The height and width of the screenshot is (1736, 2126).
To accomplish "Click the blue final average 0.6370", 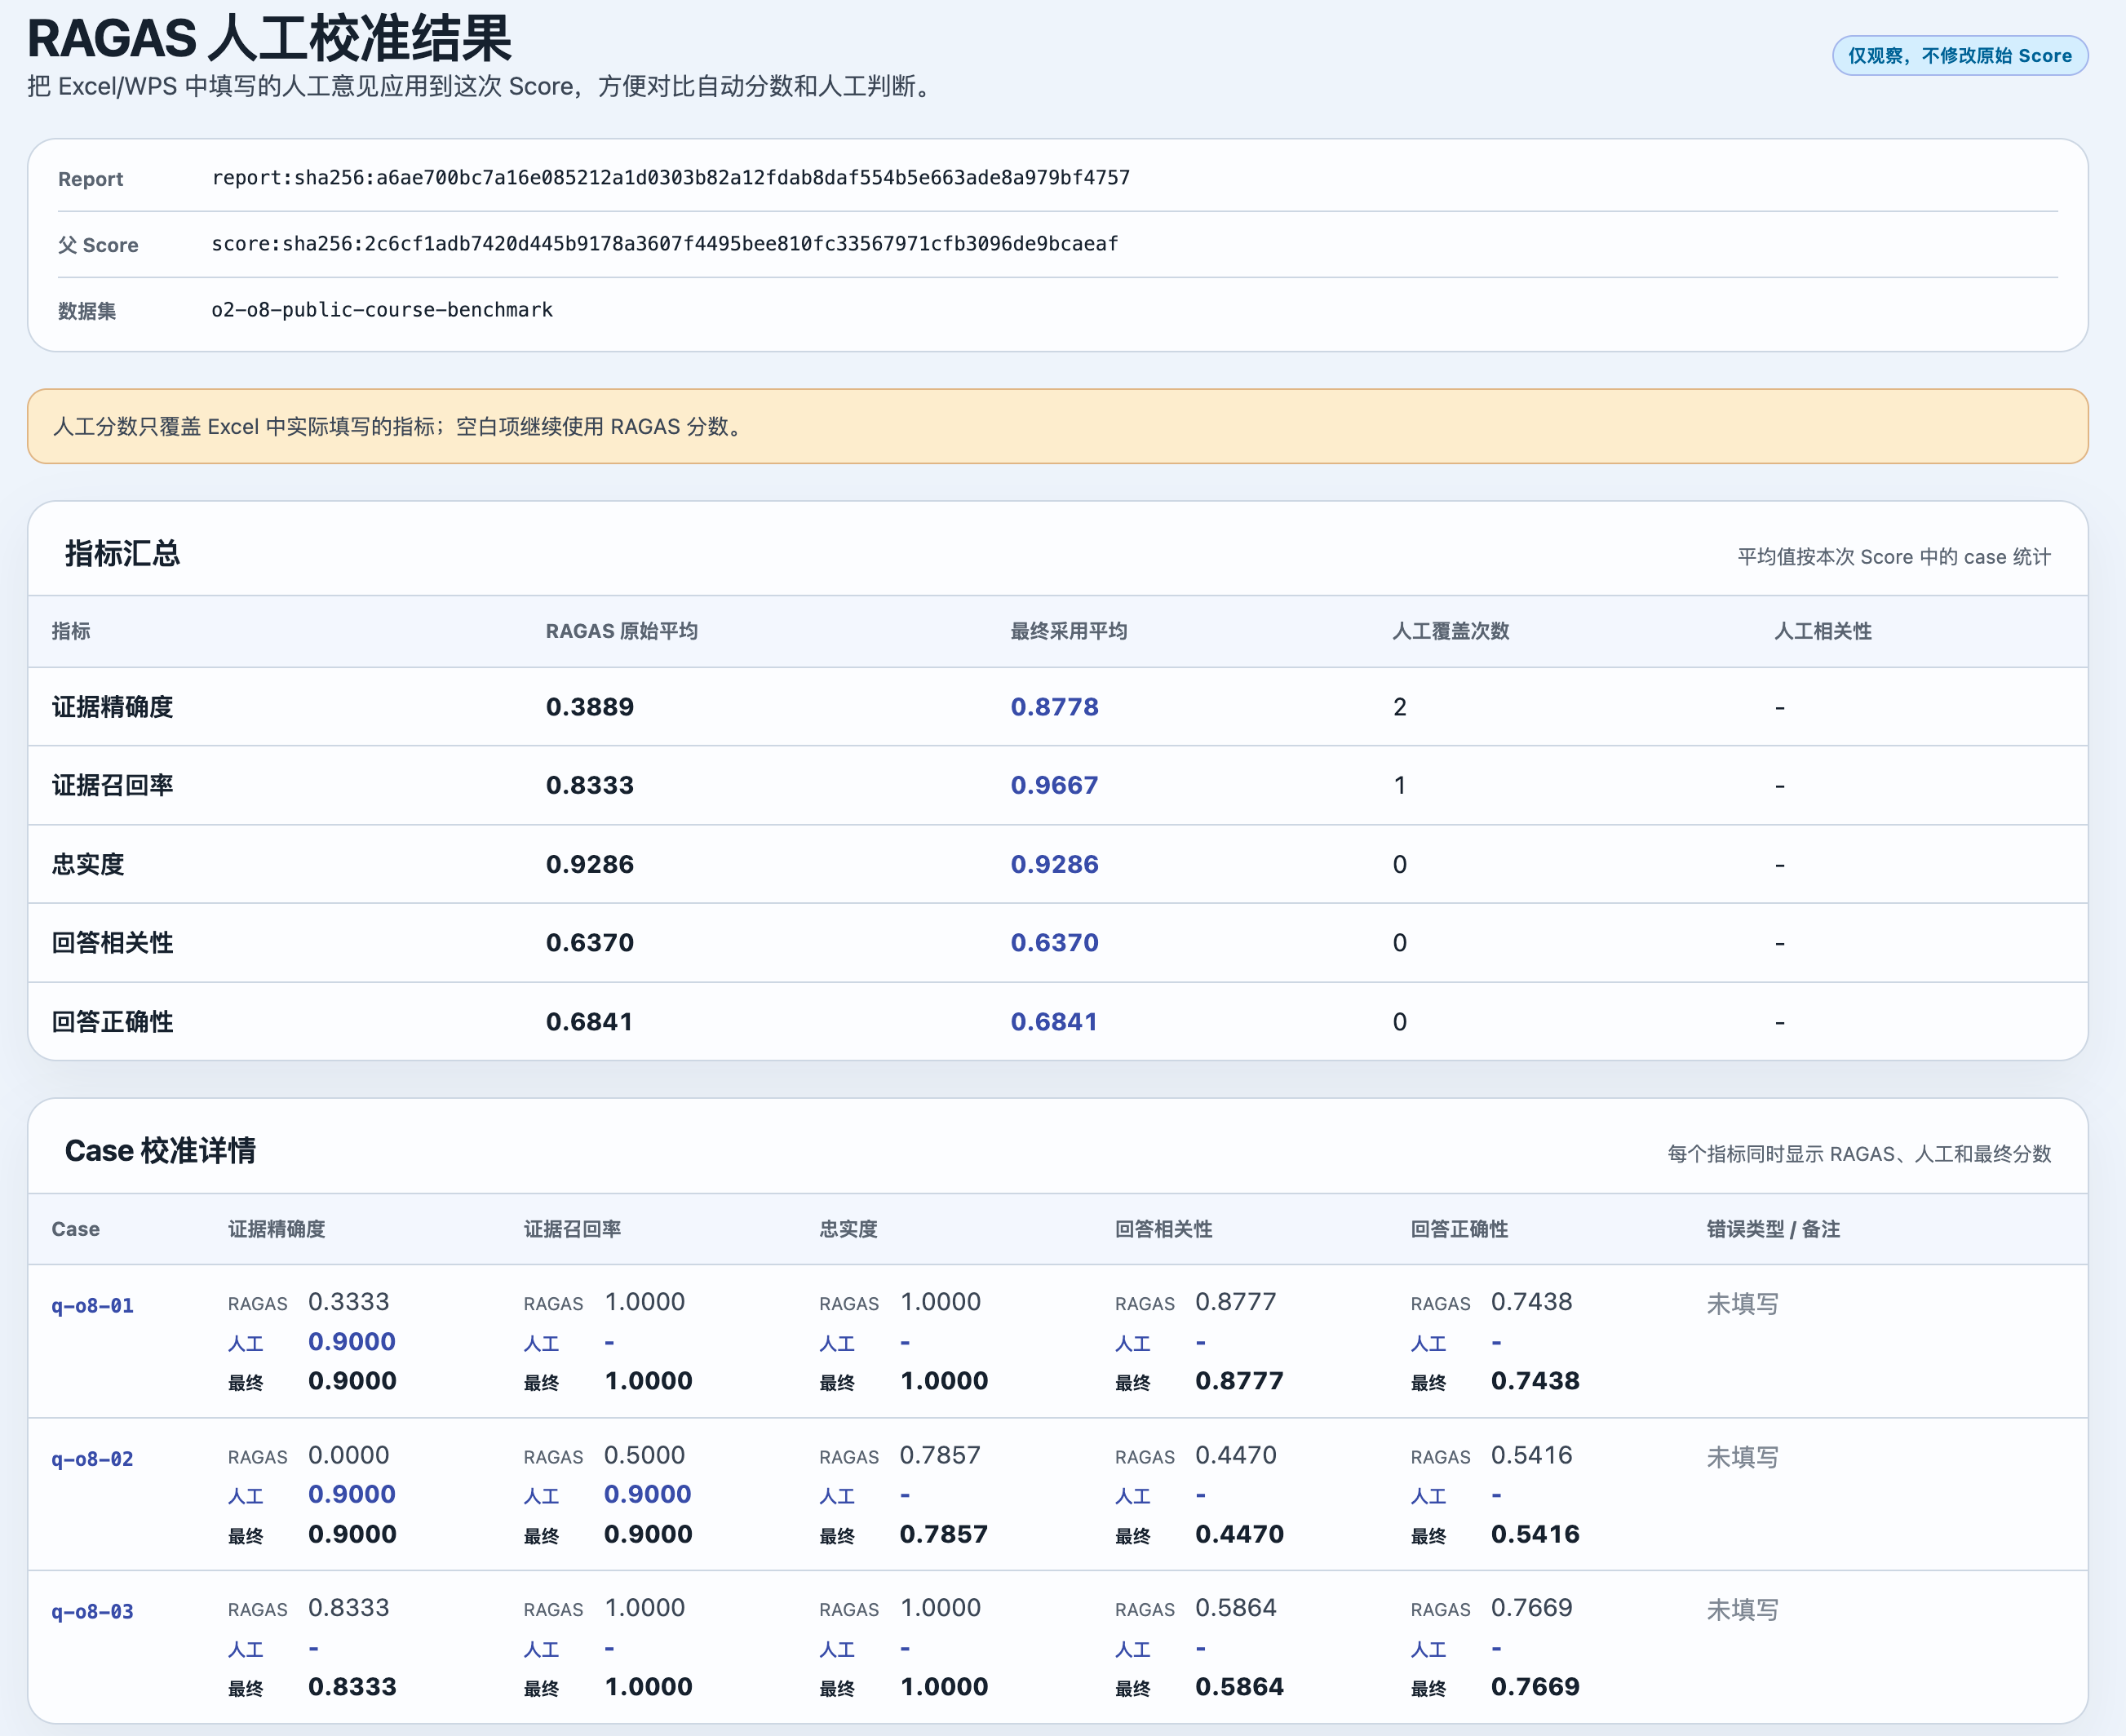I will point(1054,943).
